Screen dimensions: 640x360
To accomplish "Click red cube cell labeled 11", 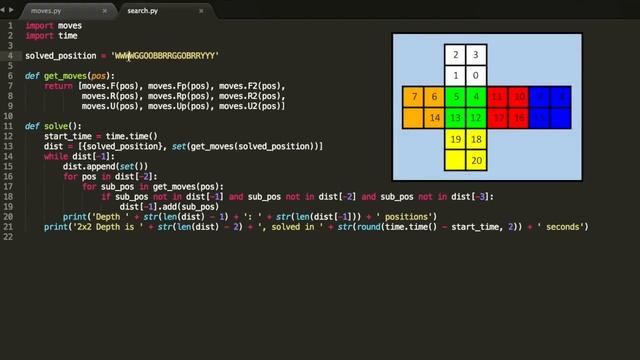I will click(497, 97).
